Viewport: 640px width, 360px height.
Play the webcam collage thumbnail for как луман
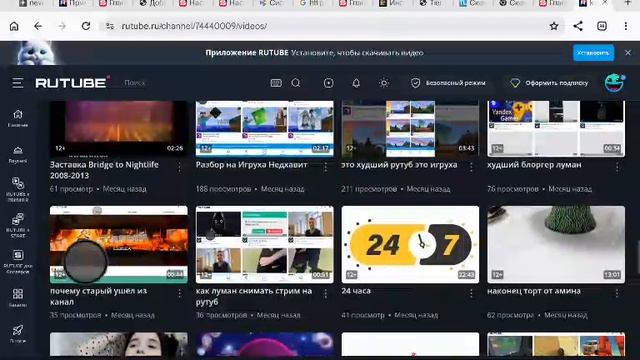(x=264, y=244)
